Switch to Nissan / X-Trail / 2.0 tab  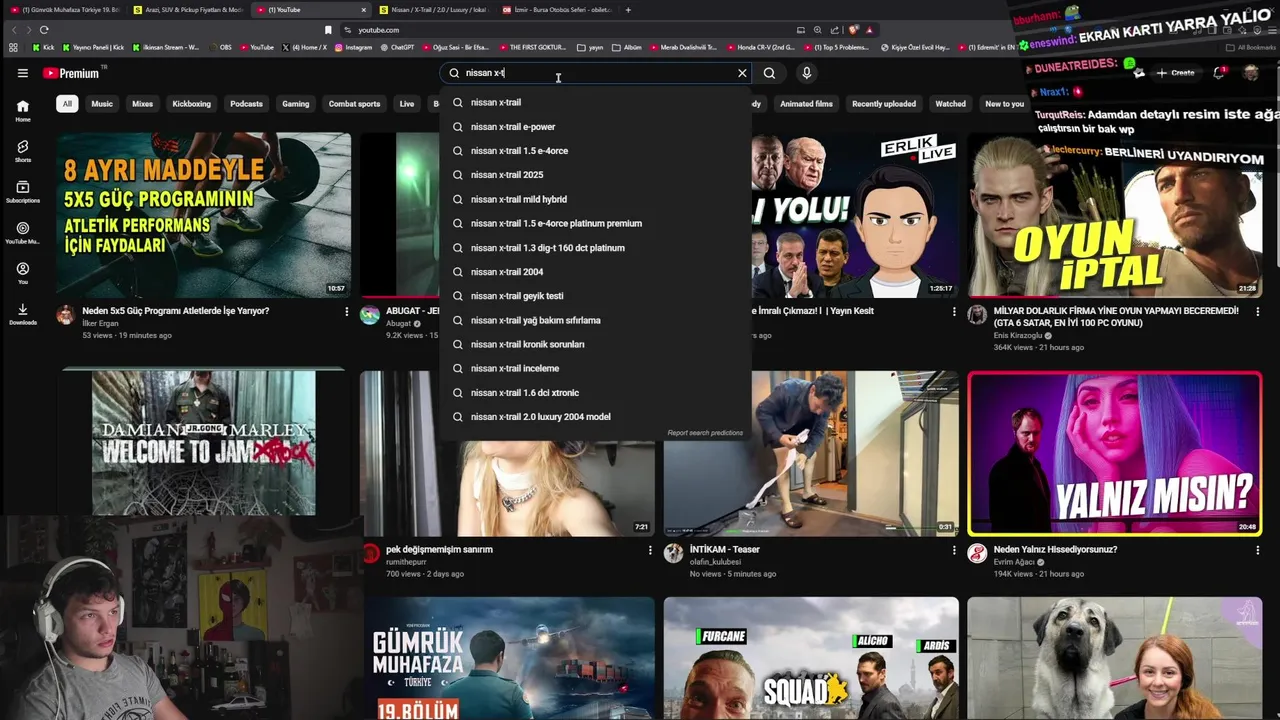point(434,10)
